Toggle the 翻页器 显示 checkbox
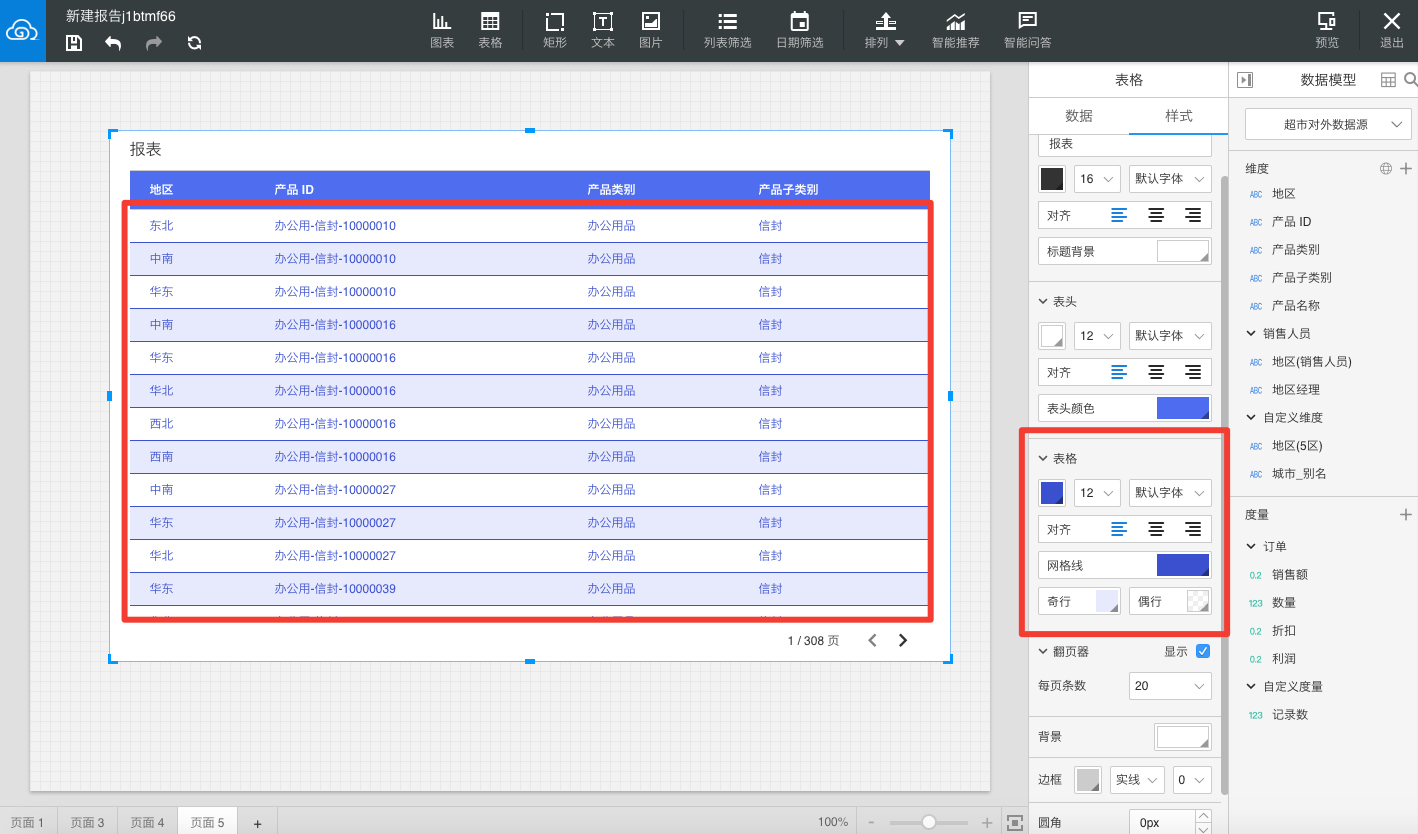 tap(1203, 651)
